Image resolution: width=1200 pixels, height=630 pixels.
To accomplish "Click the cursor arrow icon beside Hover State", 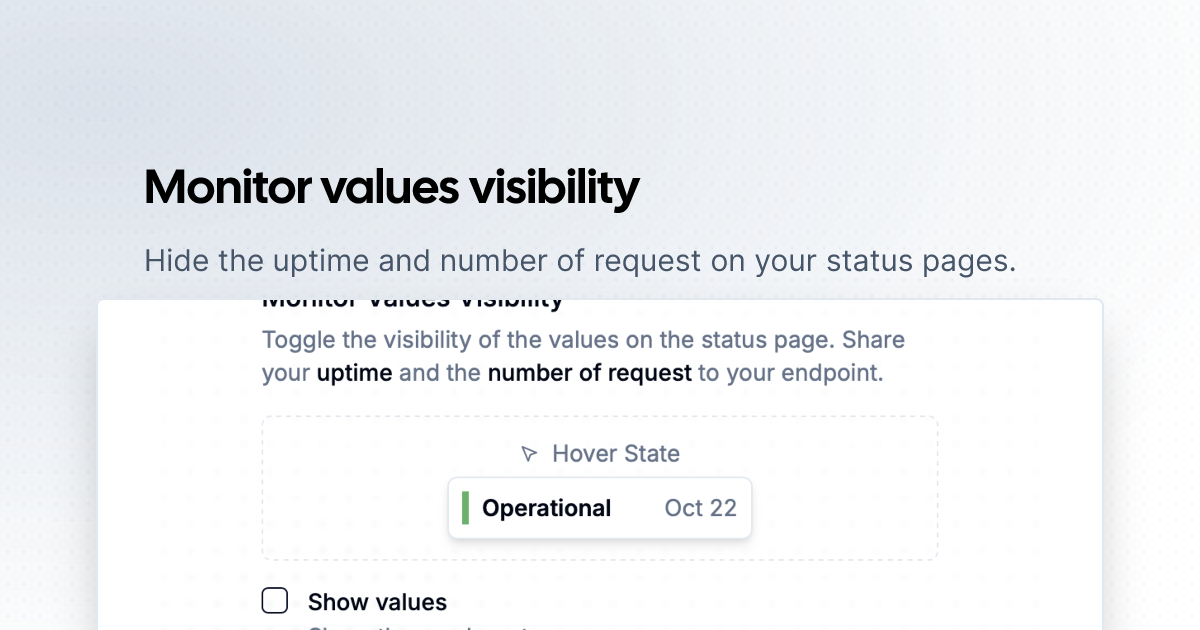I will pyautogui.click(x=530, y=453).
